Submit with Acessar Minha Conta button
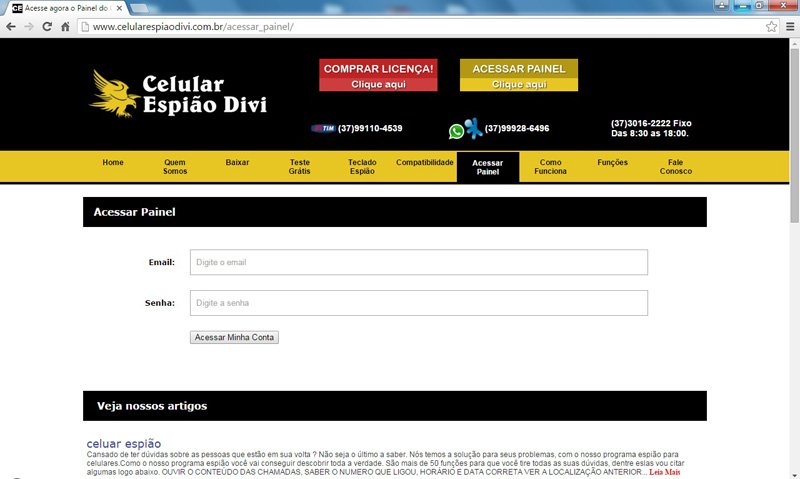The width and height of the screenshot is (800, 479). pos(234,338)
